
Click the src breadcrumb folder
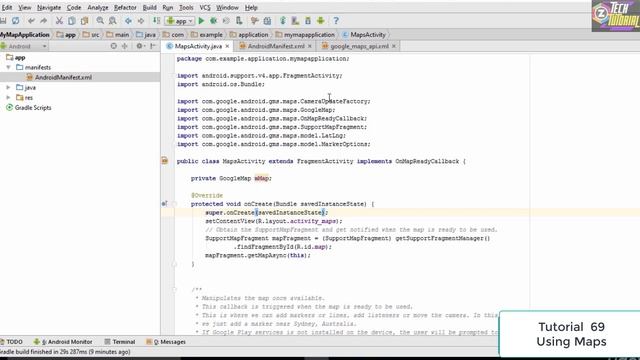tap(91, 35)
